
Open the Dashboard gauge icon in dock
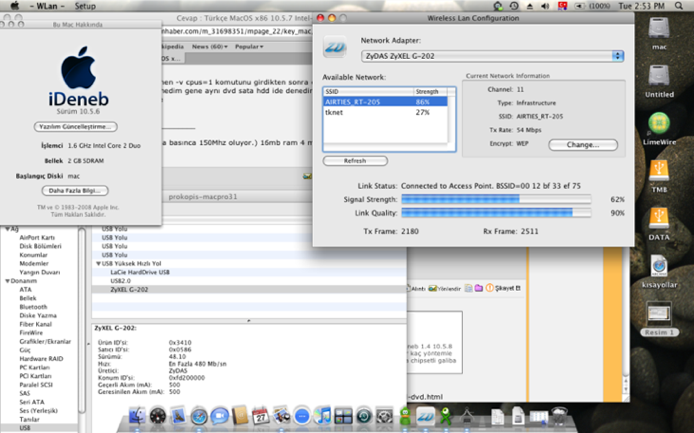point(158,415)
